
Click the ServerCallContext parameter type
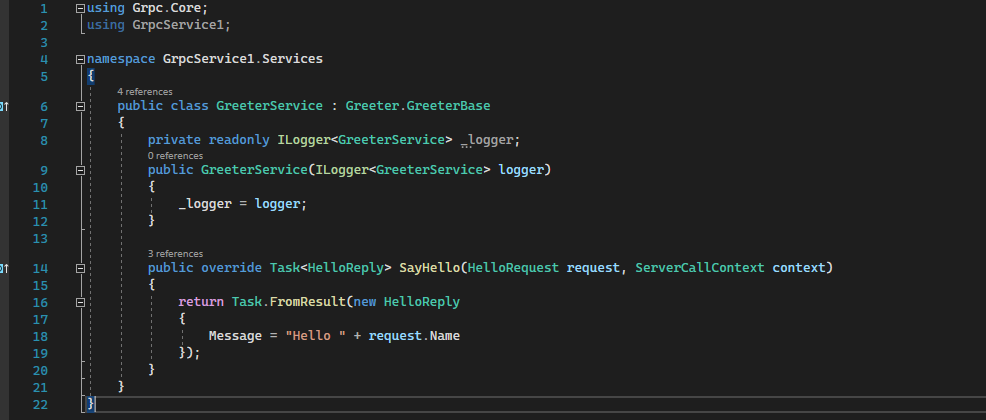pos(700,268)
